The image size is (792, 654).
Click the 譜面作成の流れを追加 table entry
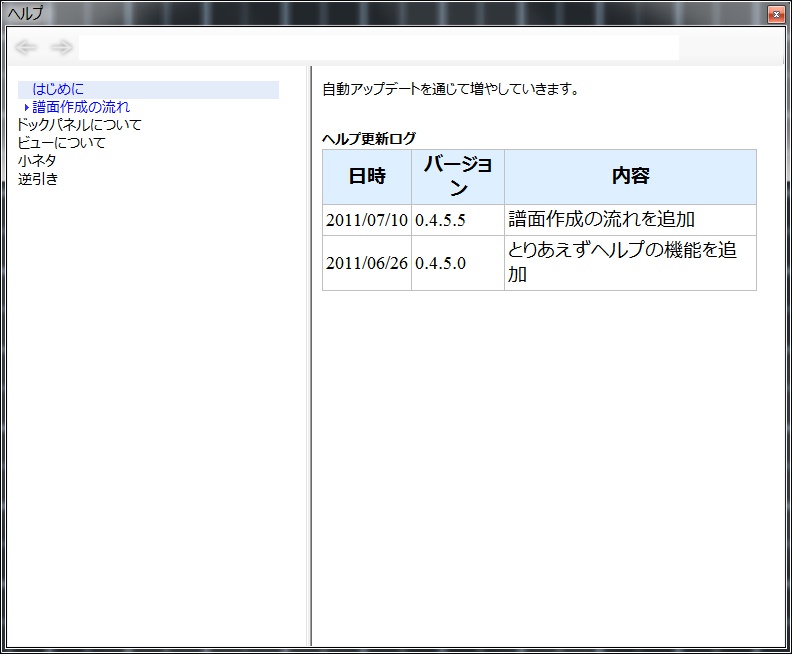[601, 220]
